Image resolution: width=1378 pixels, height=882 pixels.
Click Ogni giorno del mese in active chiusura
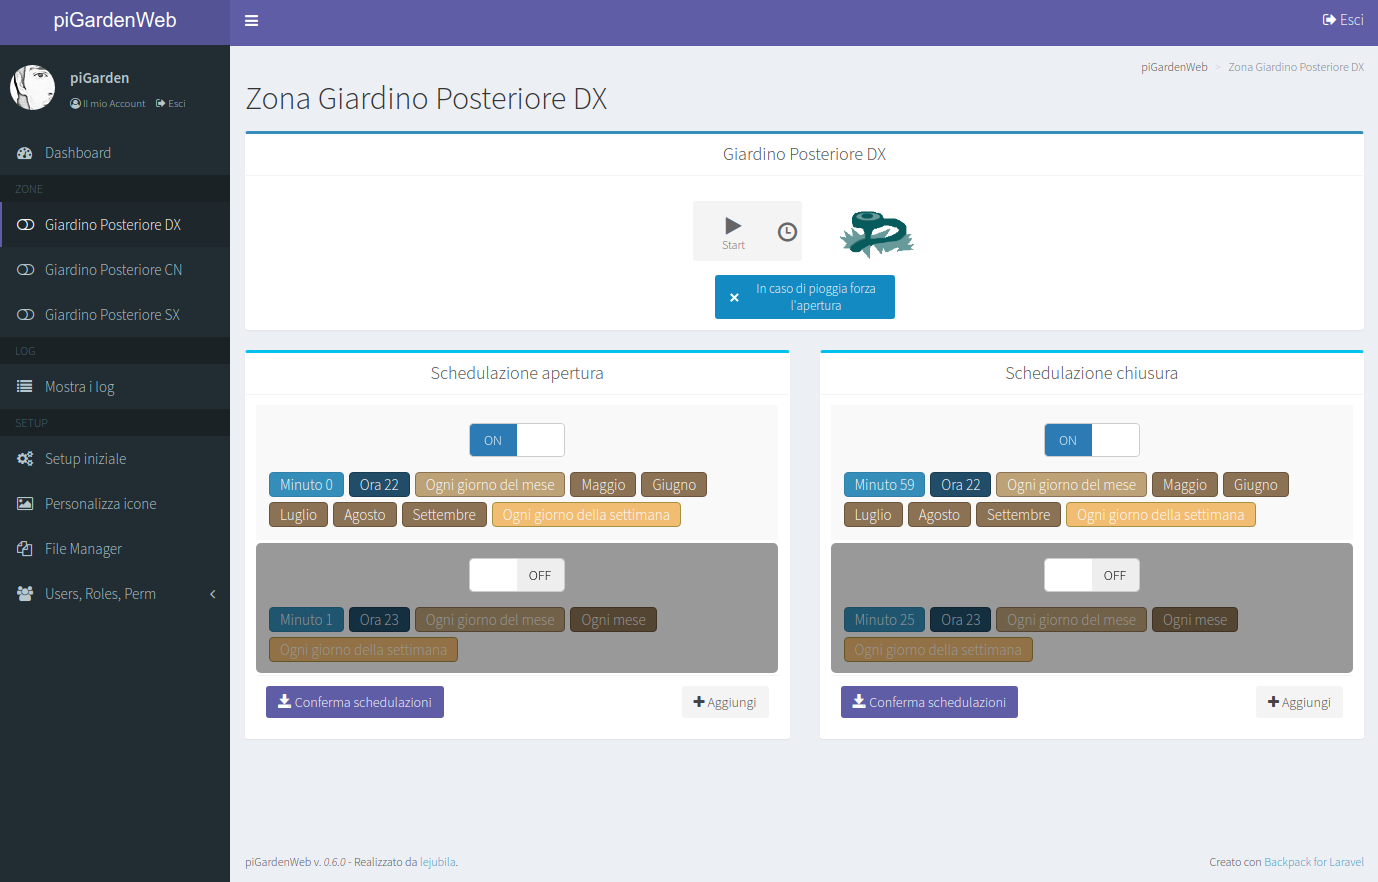pos(1071,485)
